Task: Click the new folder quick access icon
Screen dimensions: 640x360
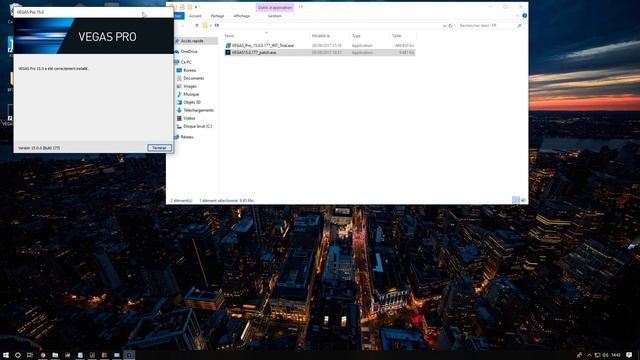Action: pyautogui.click(x=190, y=7)
